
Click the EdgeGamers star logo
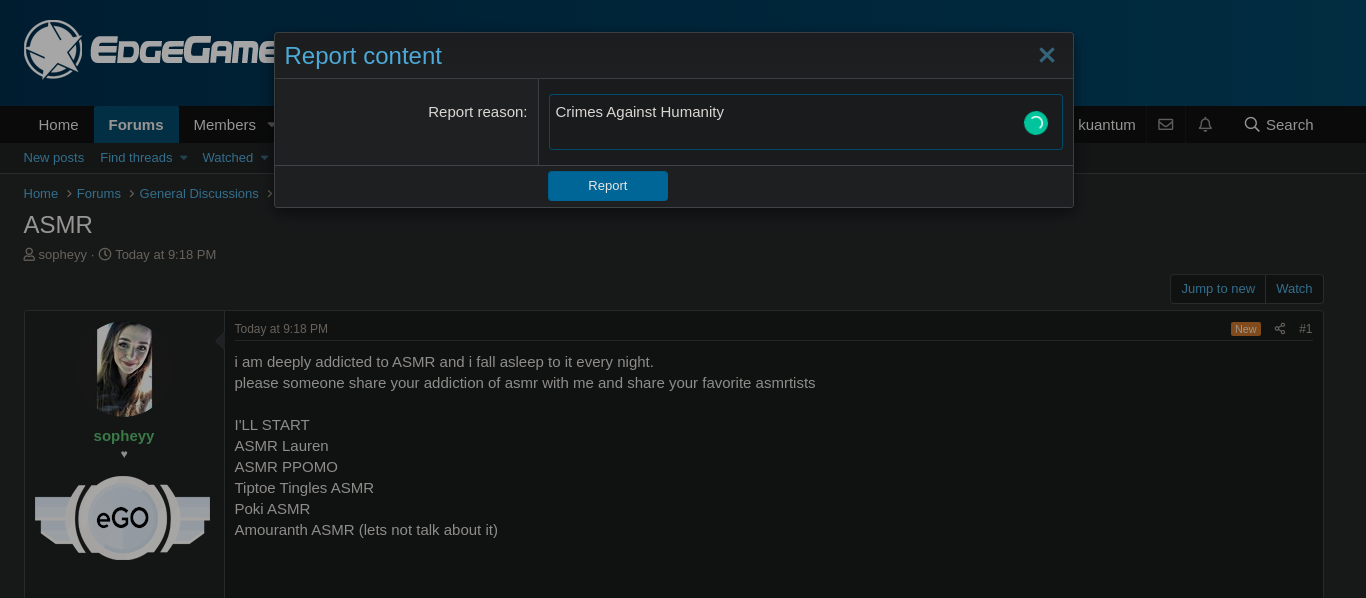(53, 50)
